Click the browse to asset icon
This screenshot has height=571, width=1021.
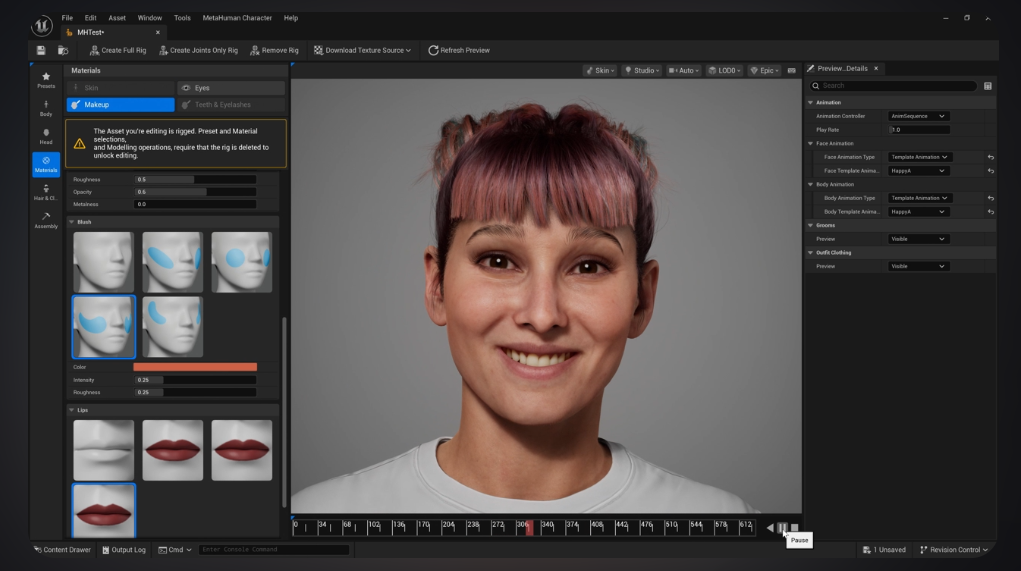click(x=63, y=50)
